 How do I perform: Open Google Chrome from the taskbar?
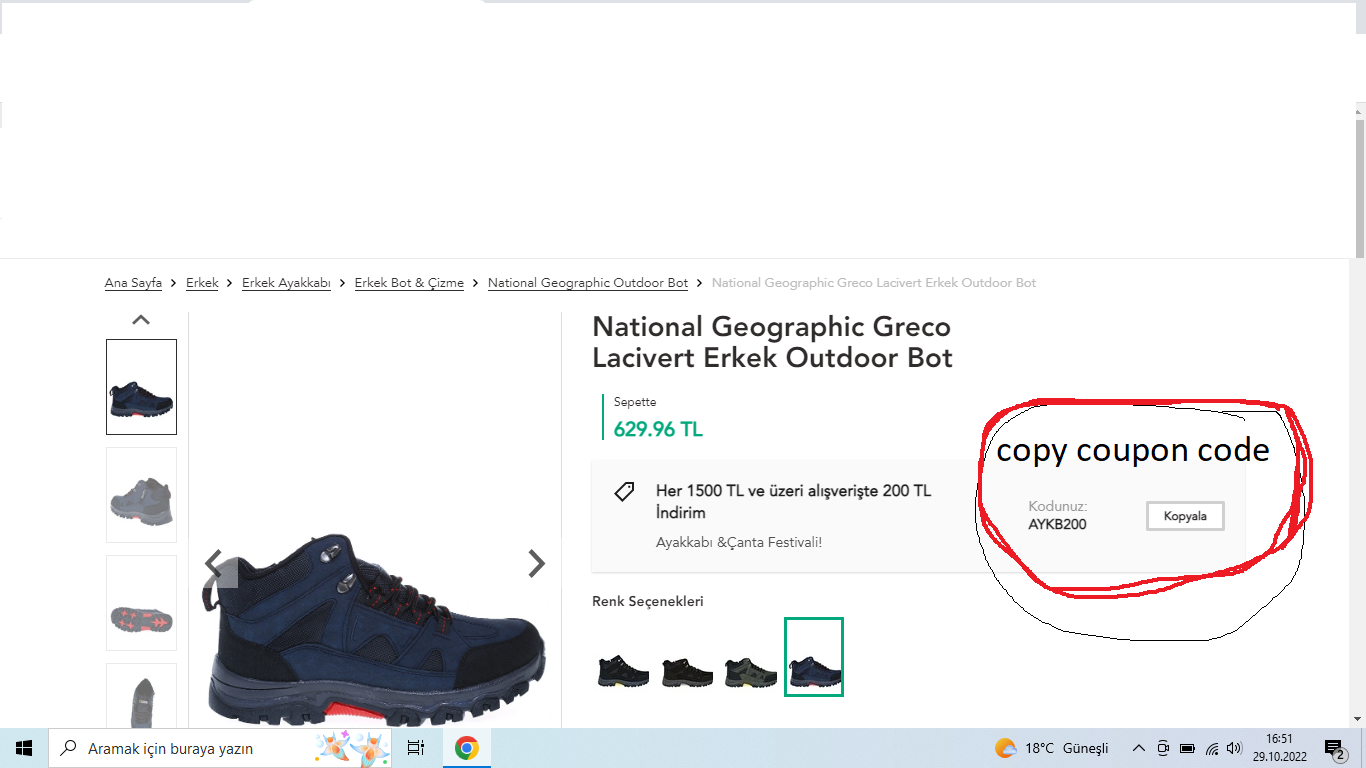point(466,748)
